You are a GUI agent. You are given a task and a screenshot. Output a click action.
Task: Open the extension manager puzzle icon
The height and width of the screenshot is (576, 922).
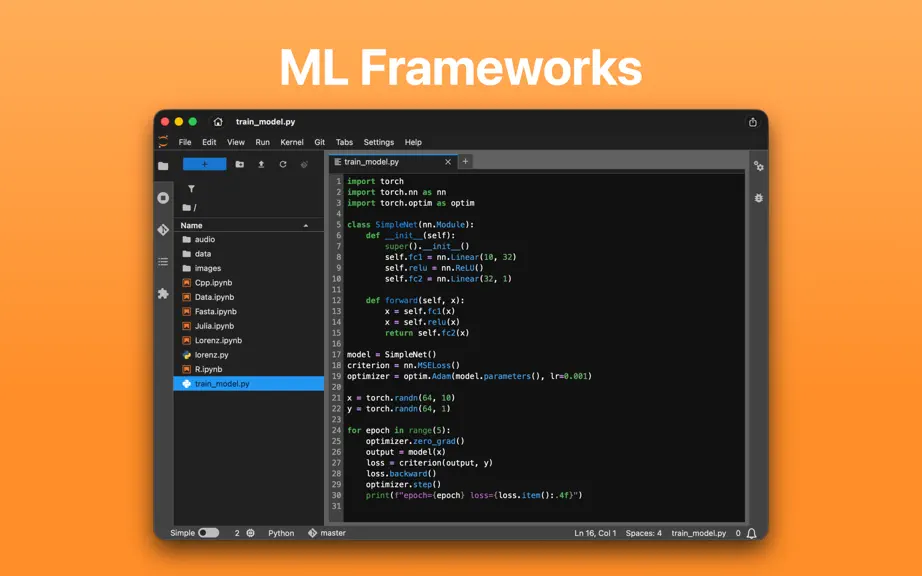pyautogui.click(x=163, y=293)
